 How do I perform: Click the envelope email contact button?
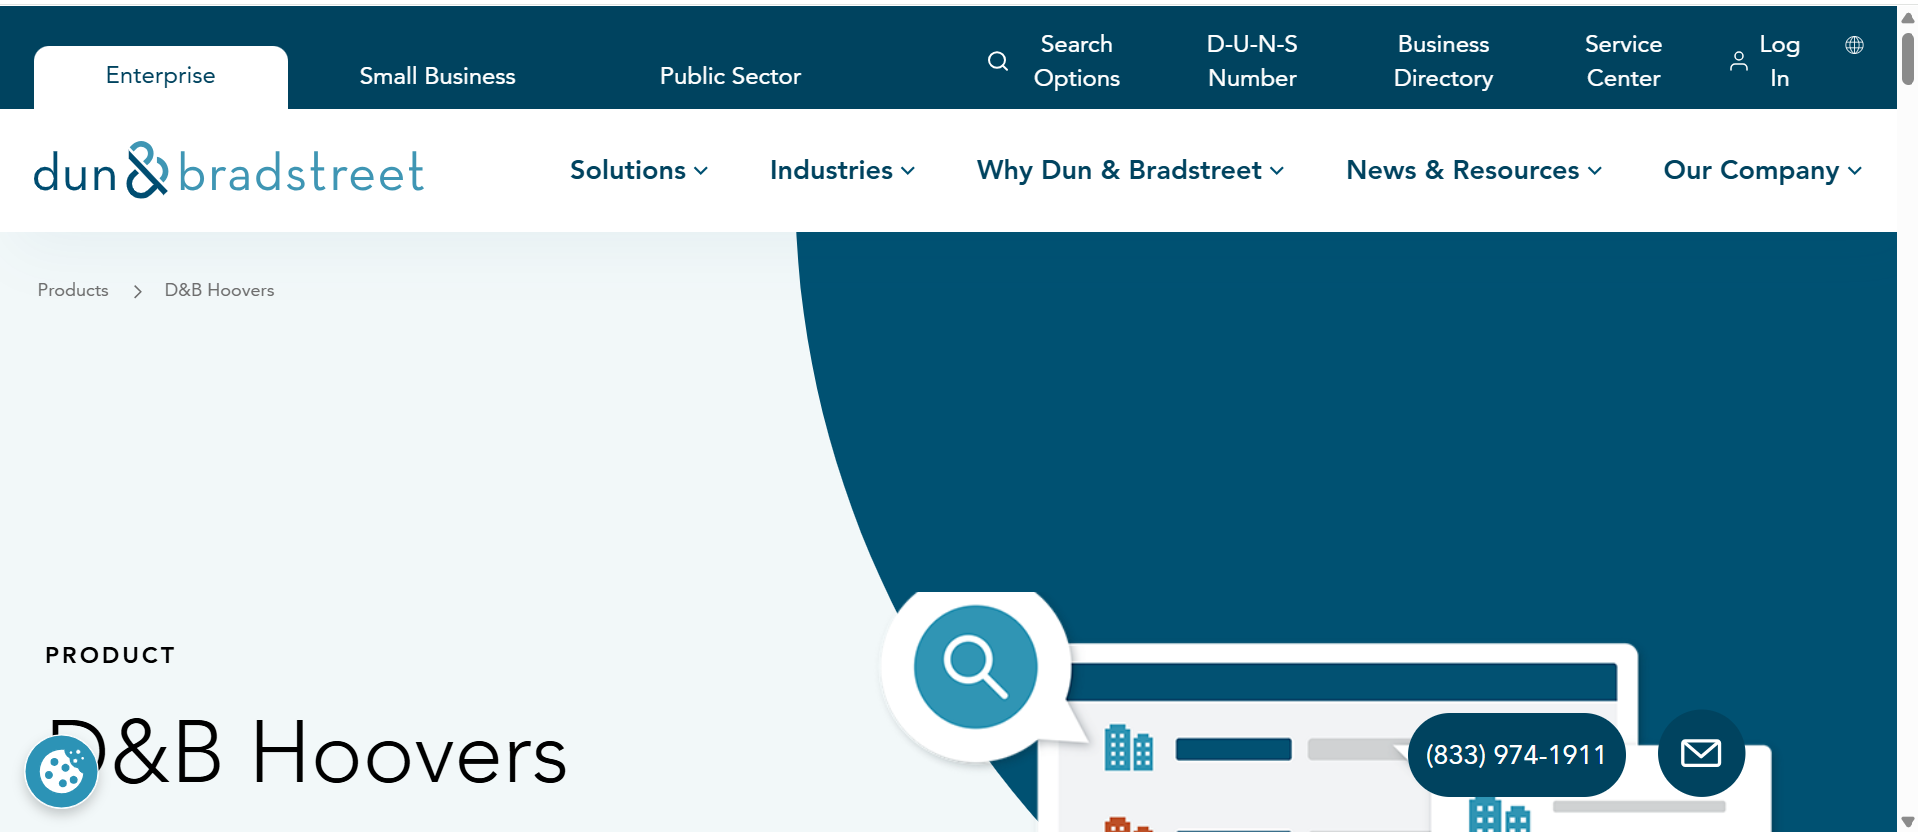click(1701, 753)
